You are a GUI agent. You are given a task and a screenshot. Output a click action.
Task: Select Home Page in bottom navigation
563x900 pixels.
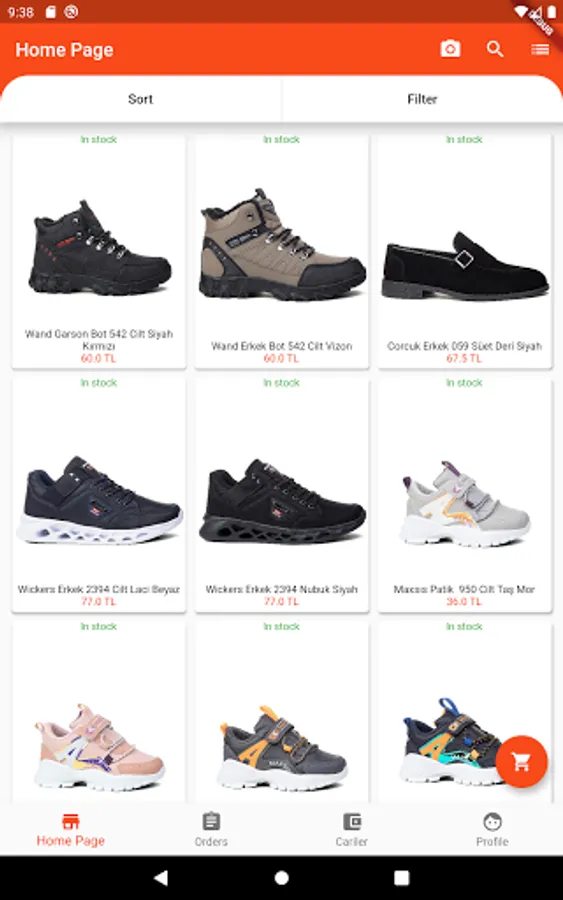pos(71,829)
